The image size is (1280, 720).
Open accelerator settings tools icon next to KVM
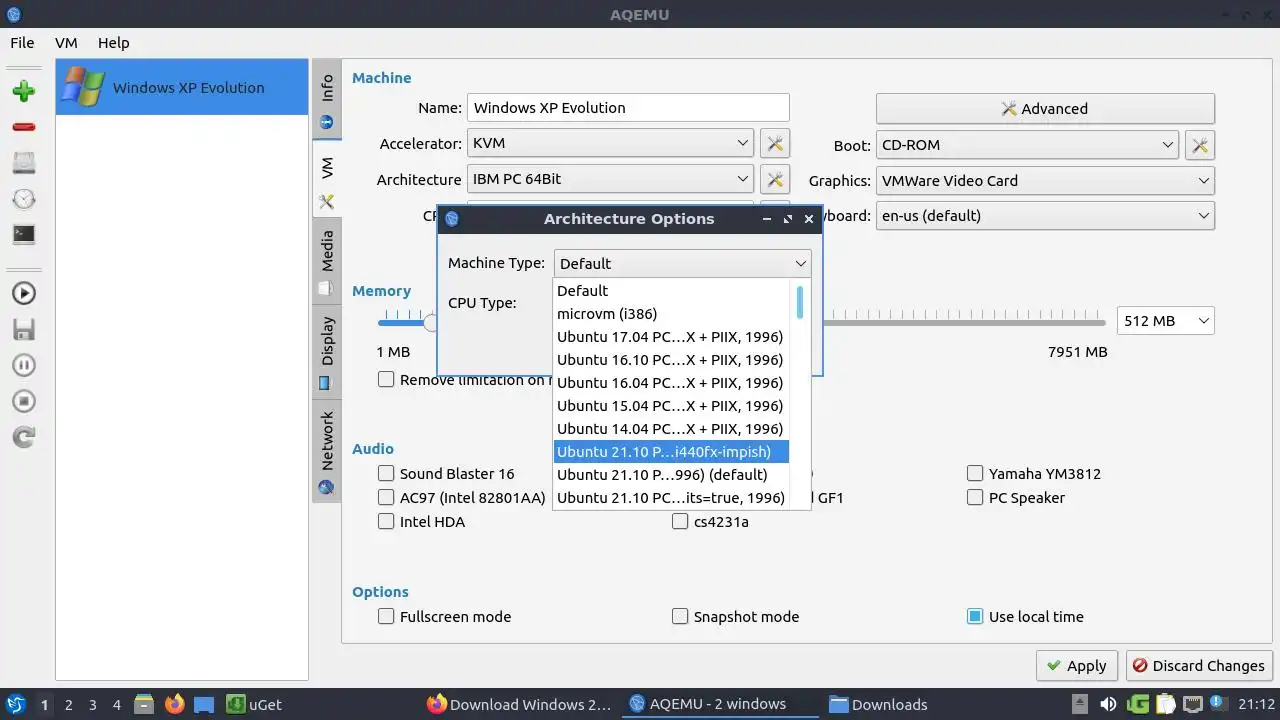click(775, 144)
